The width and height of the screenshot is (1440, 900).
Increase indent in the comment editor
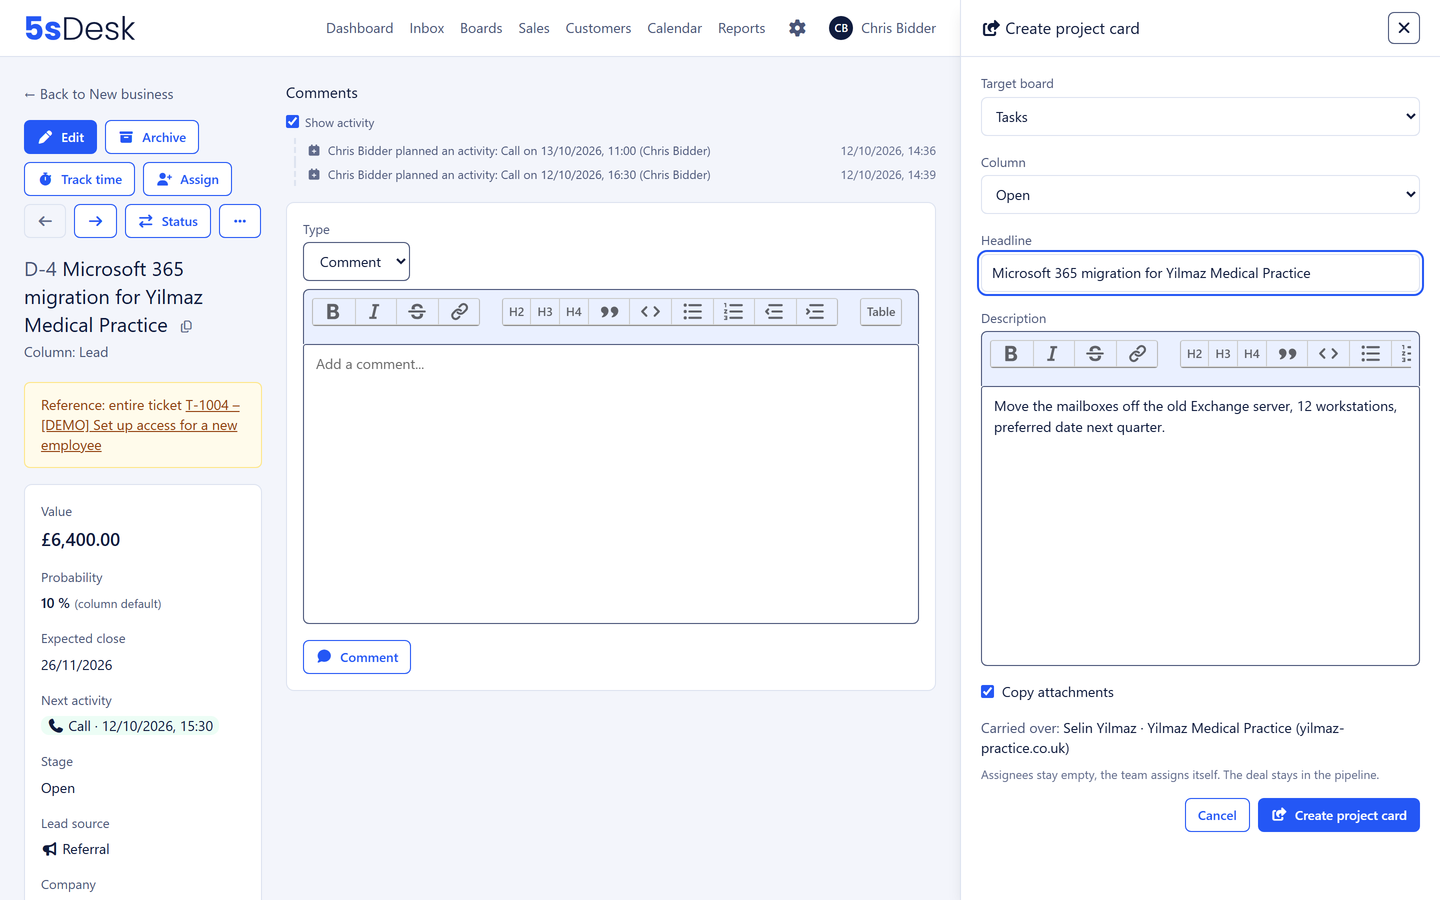tap(816, 312)
